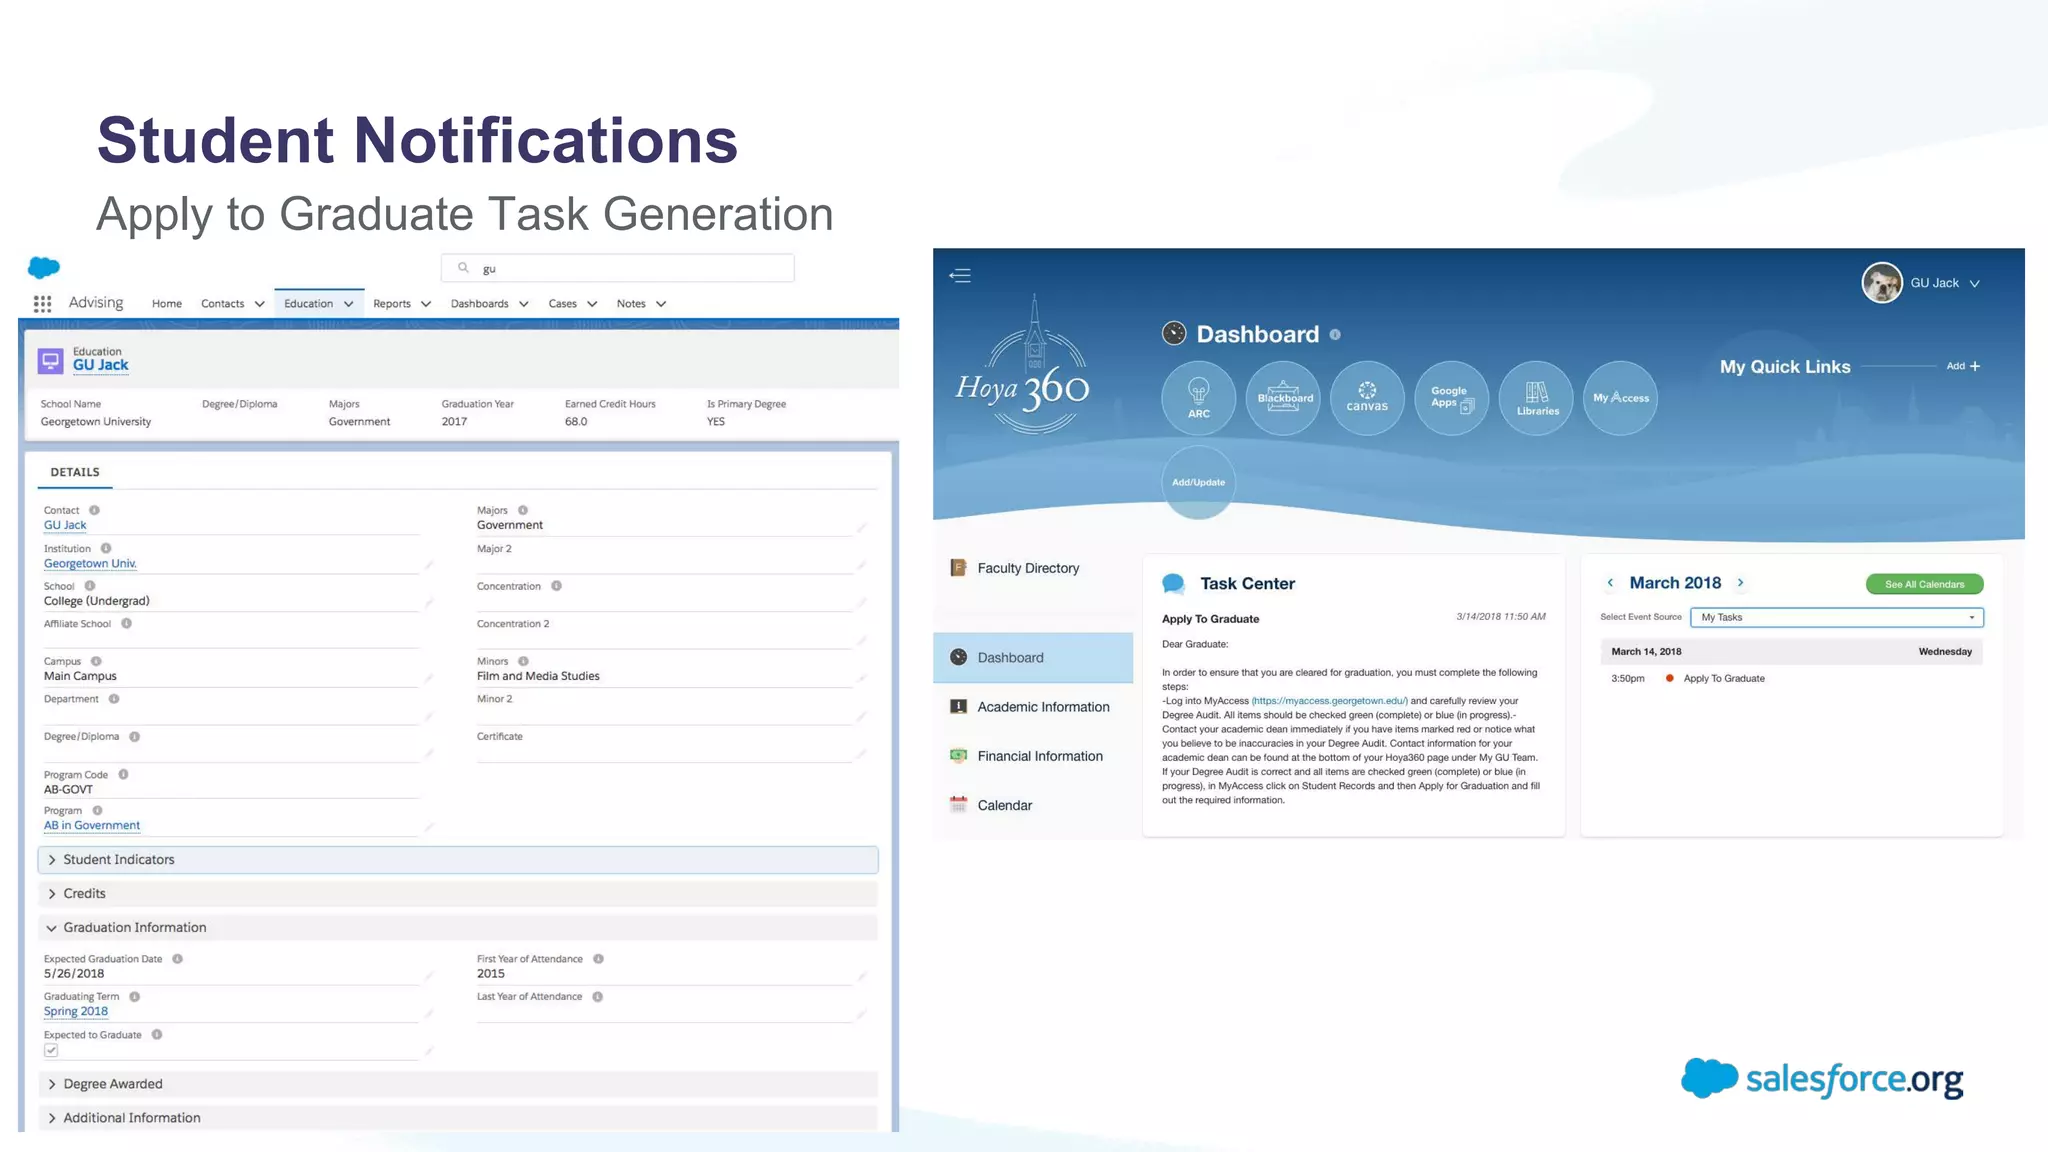The image size is (2048, 1152).
Task: Go to previous month in calendar
Action: coord(1610,583)
